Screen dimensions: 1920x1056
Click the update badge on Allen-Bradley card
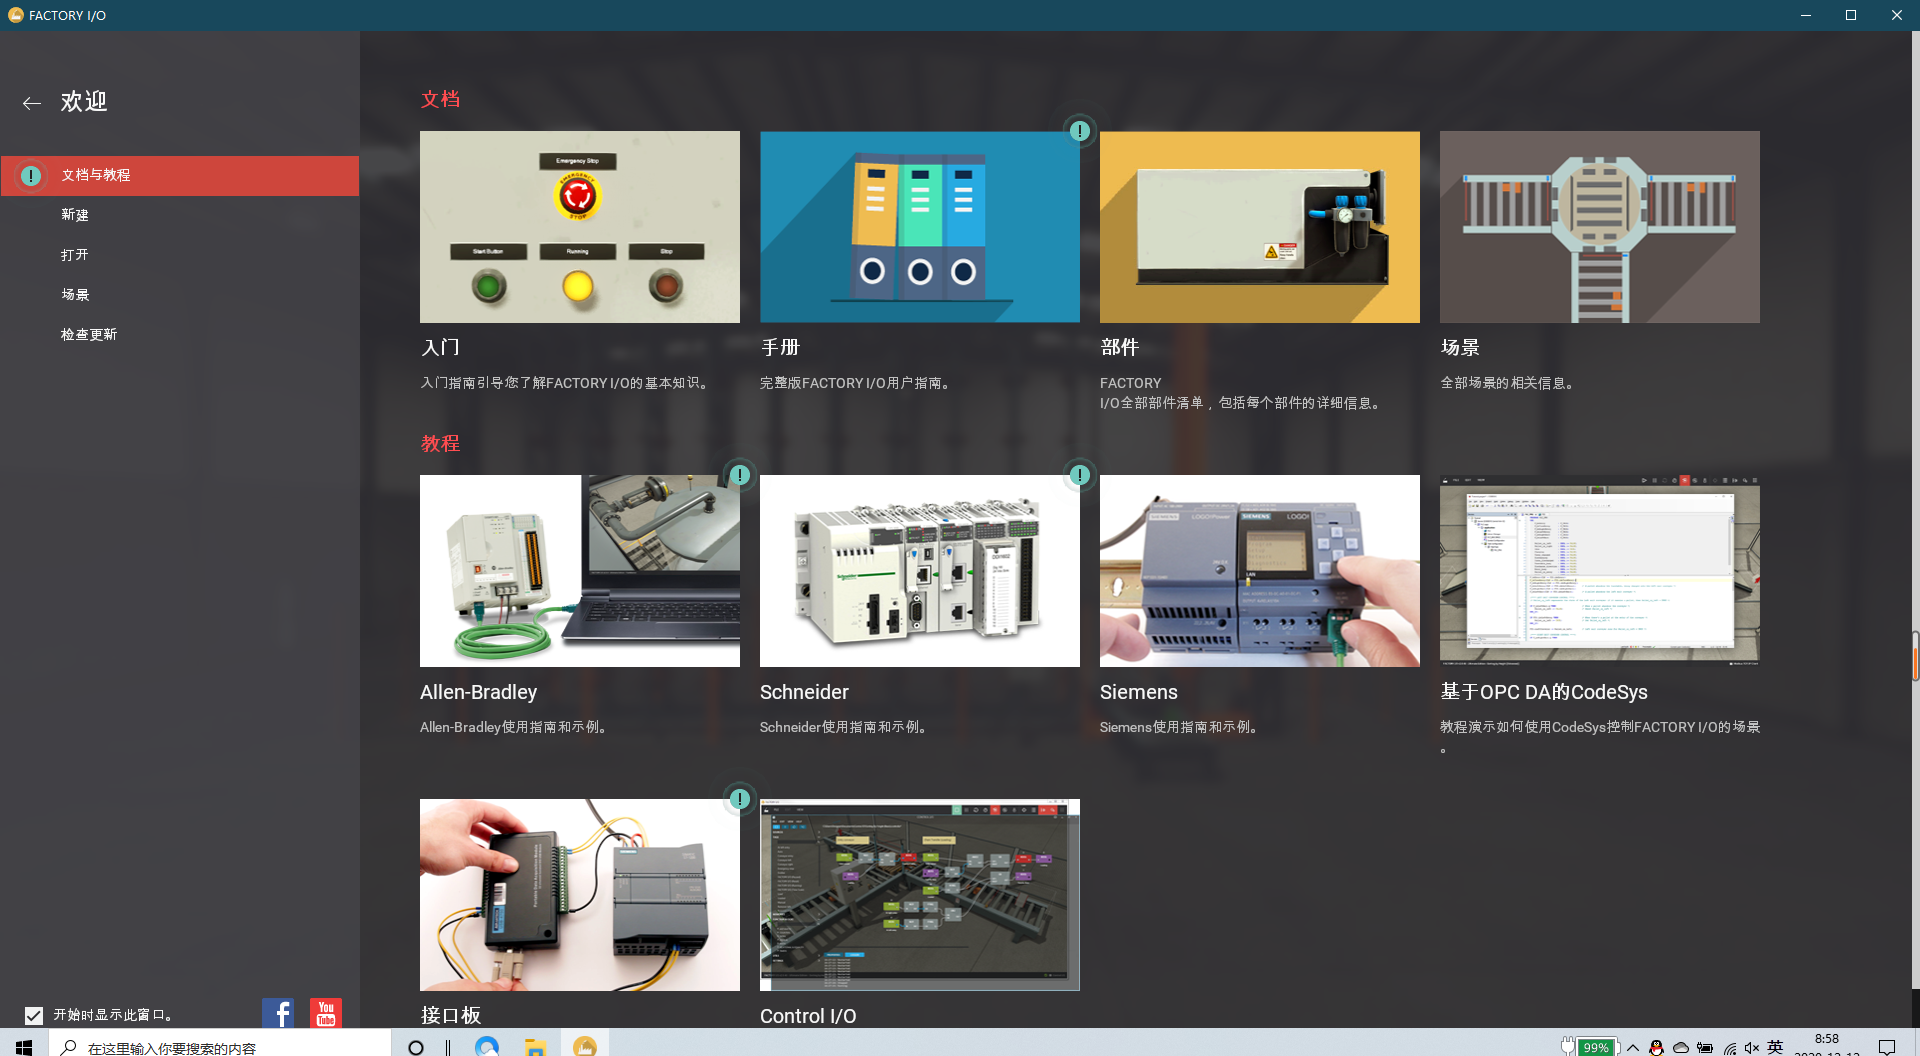(740, 475)
